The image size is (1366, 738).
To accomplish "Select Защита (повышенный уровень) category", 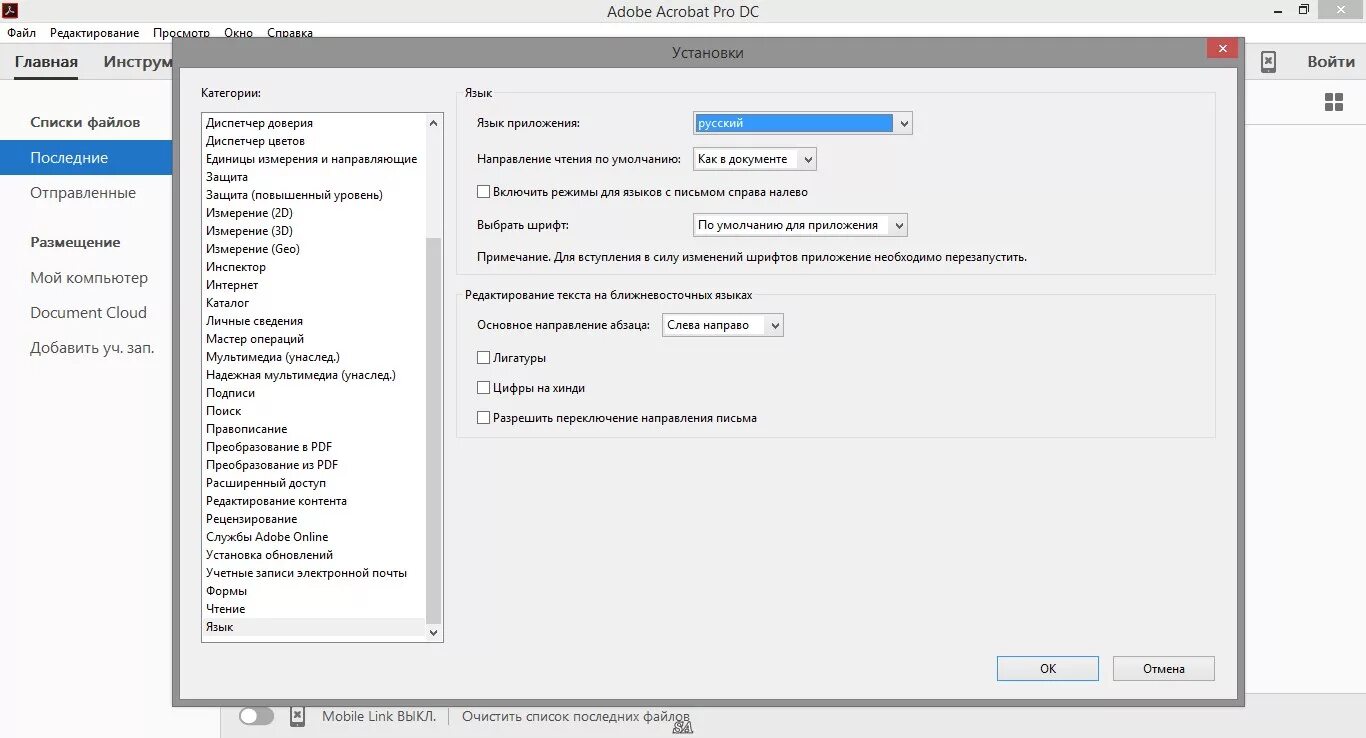I will (x=313, y=195).
